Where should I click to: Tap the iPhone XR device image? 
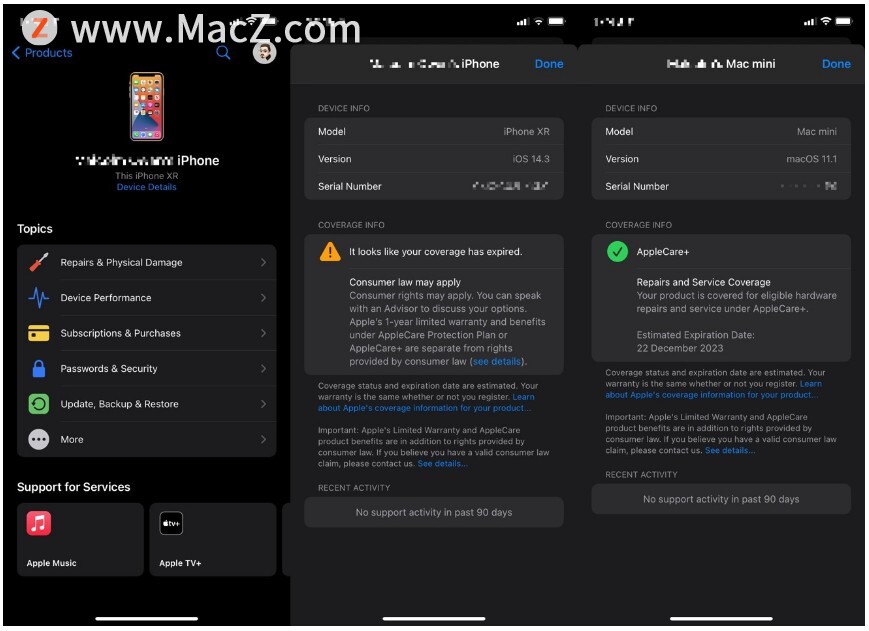[147, 106]
